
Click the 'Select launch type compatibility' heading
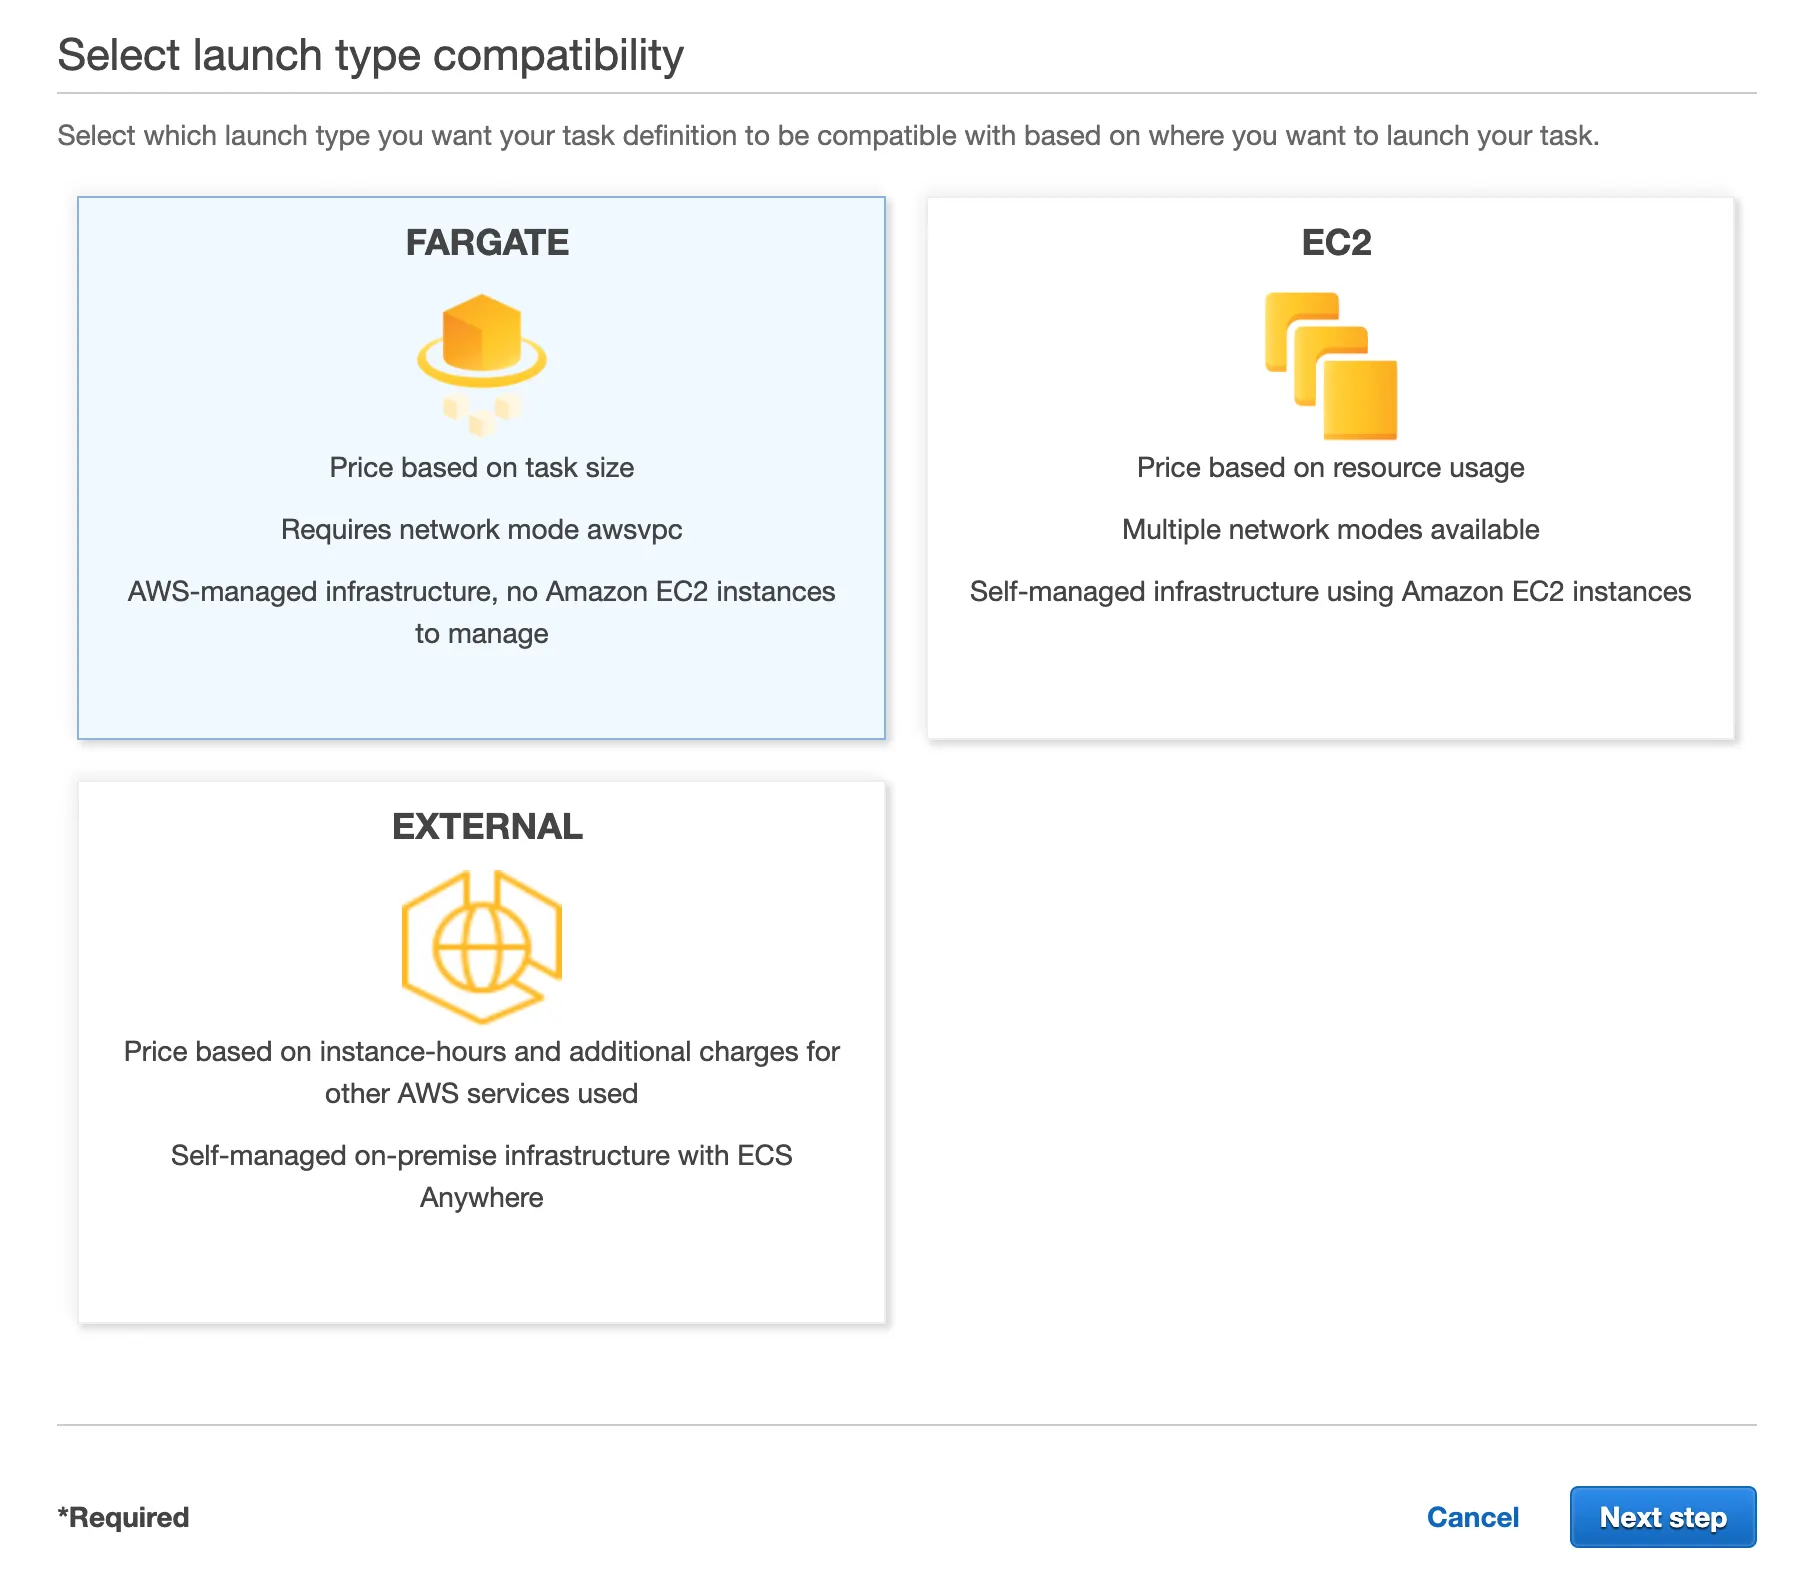pyautogui.click(x=370, y=55)
